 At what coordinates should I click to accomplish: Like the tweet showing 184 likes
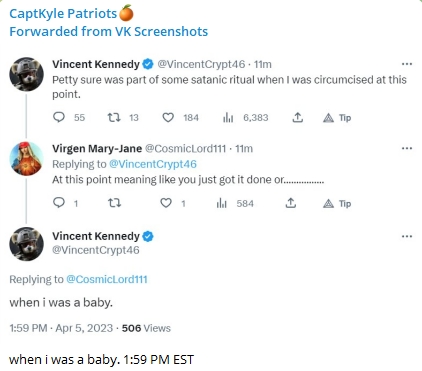[x=168, y=117]
